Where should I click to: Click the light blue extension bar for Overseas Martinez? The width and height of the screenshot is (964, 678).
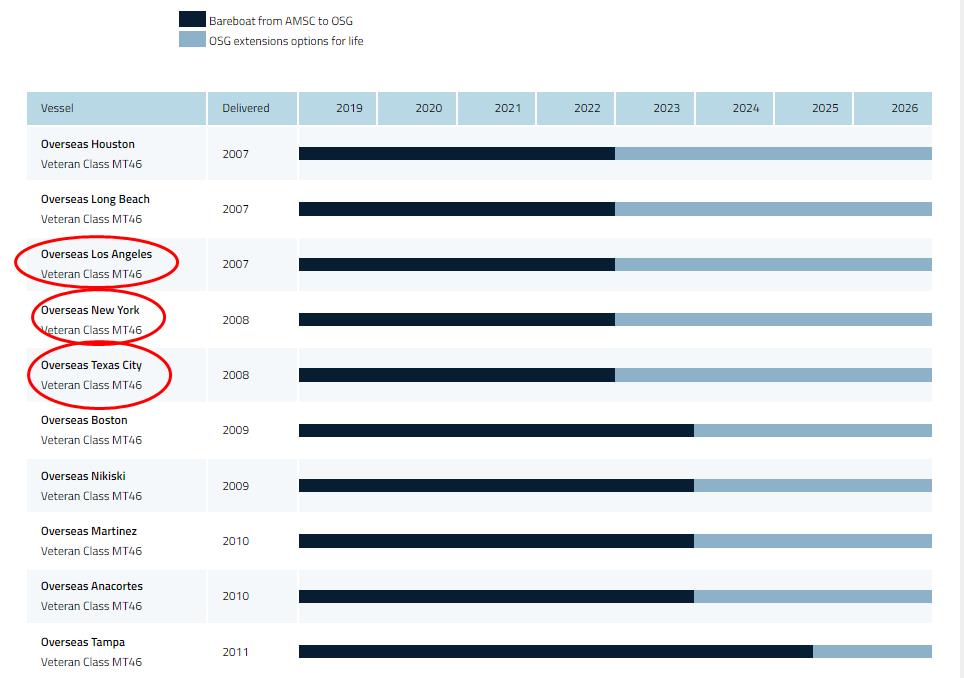point(813,541)
